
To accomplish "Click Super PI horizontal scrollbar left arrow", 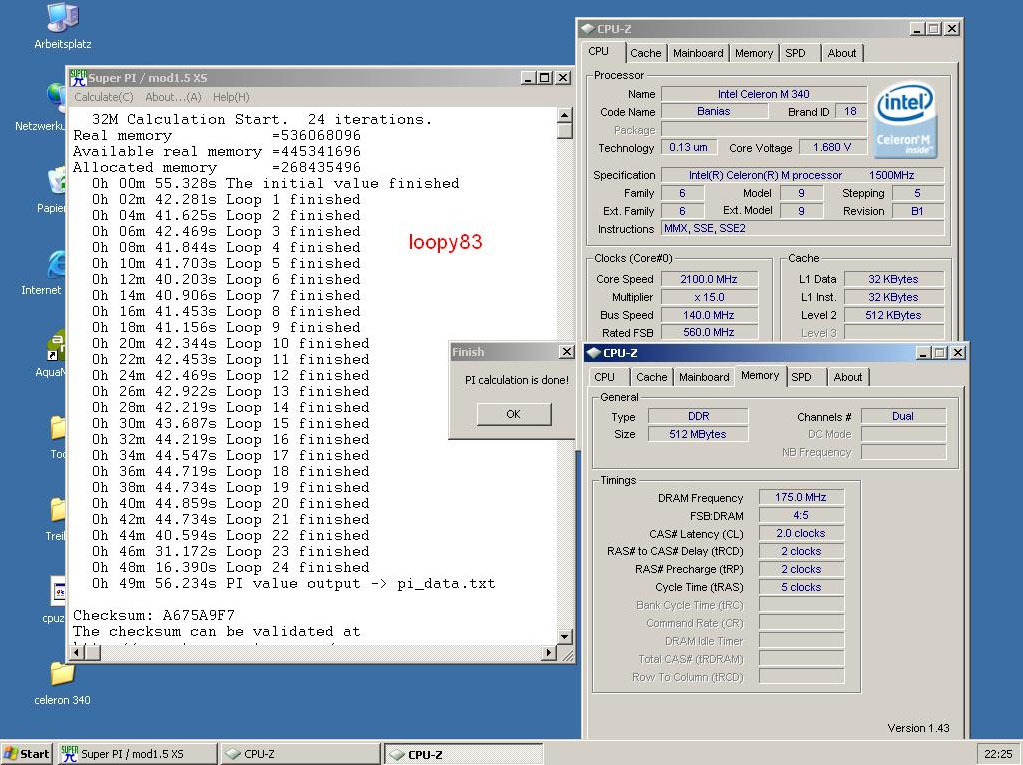I will 78,652.
